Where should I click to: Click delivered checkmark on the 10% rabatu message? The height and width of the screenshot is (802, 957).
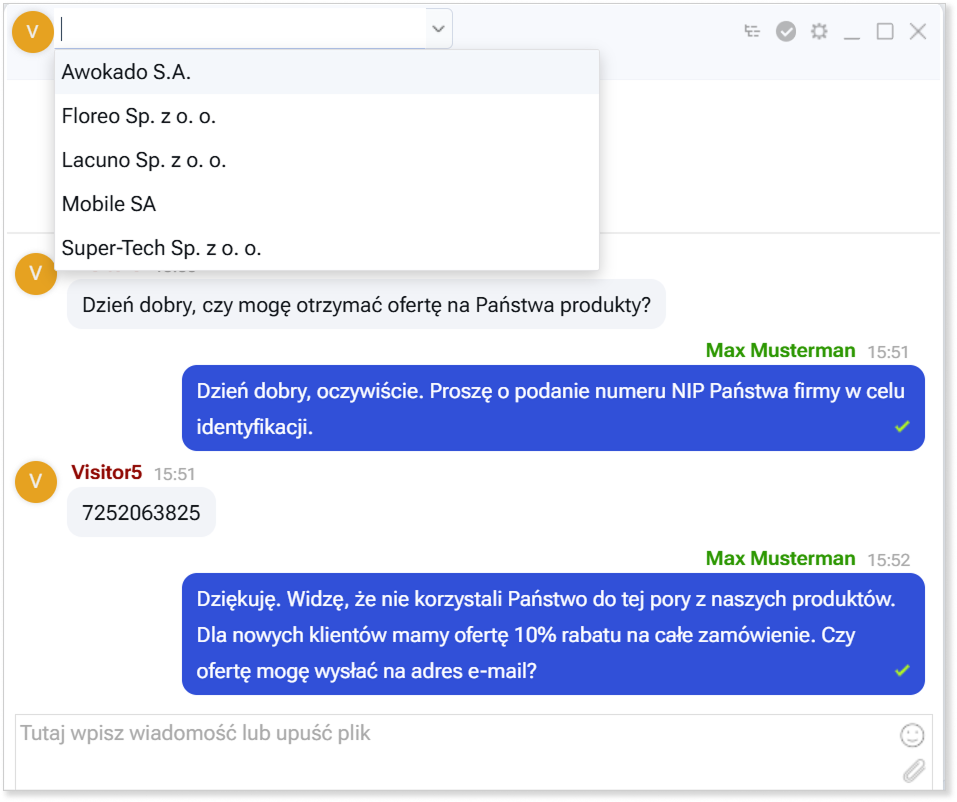click(902, 670)
